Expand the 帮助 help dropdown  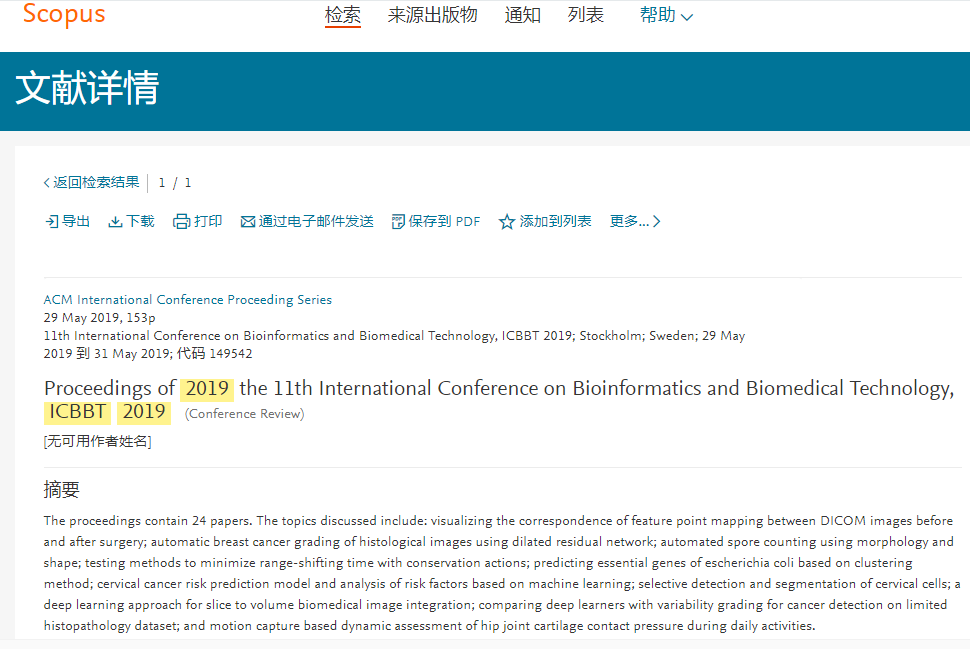point(666,15)
